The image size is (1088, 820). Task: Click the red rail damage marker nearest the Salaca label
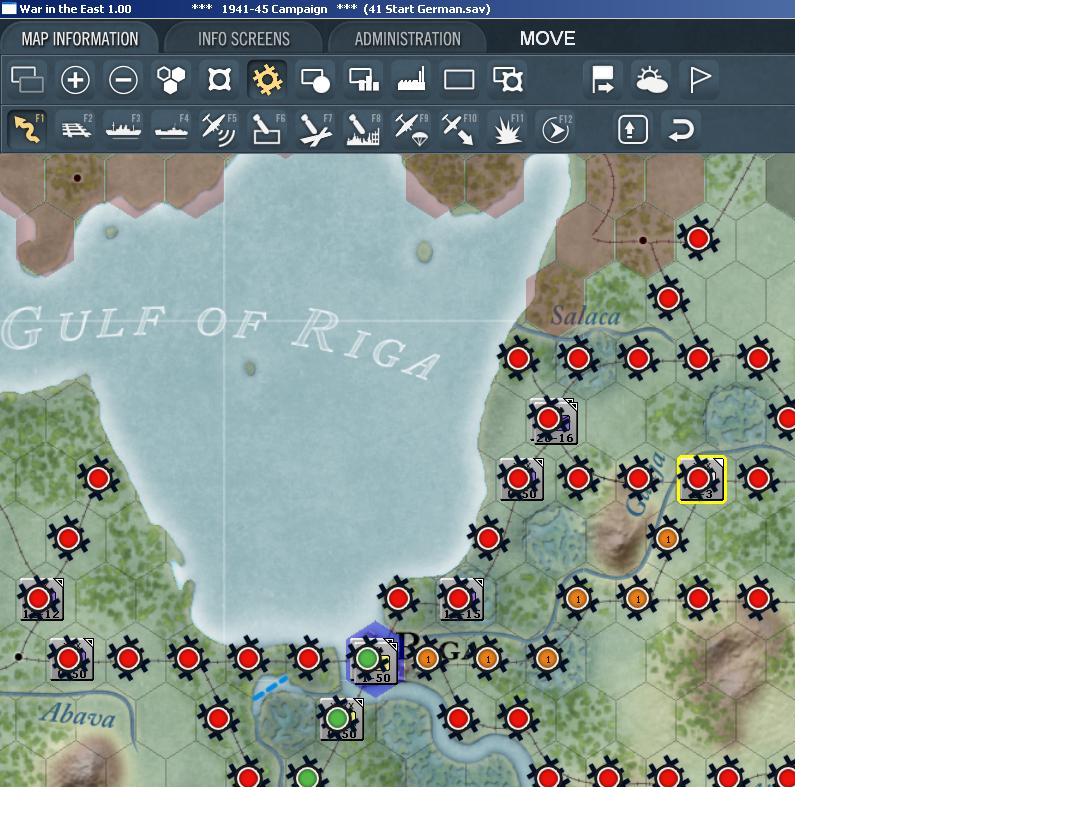coord(578,359)
